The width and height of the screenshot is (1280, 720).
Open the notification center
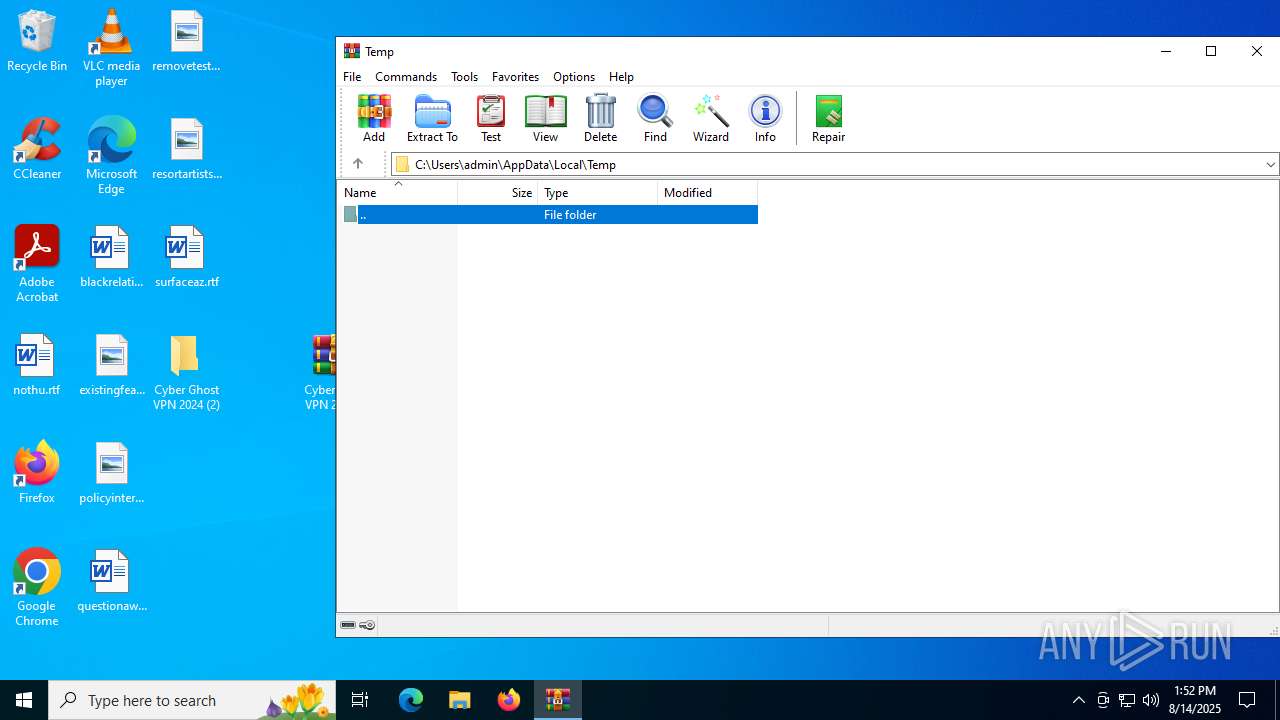point(1247,700)
